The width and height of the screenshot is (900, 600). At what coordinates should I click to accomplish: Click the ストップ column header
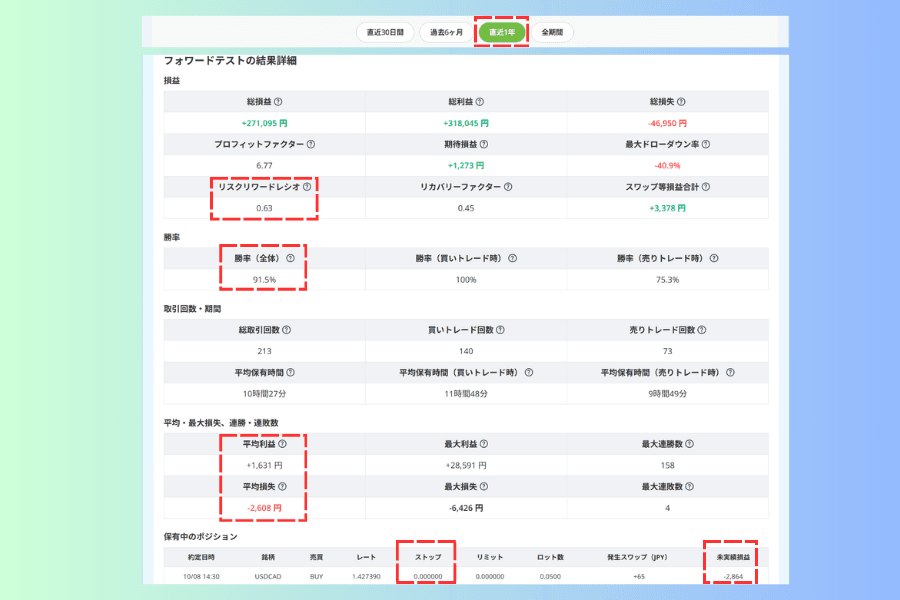(428, 557)
